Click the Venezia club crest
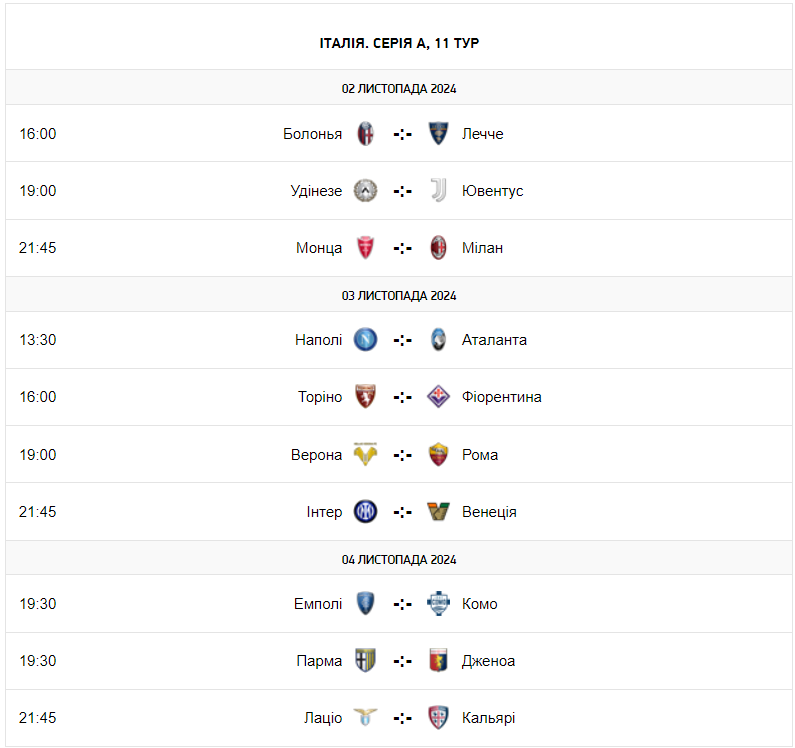Viewport: 795px width, 748px height. pyautogui.click(x=438, y=512)
